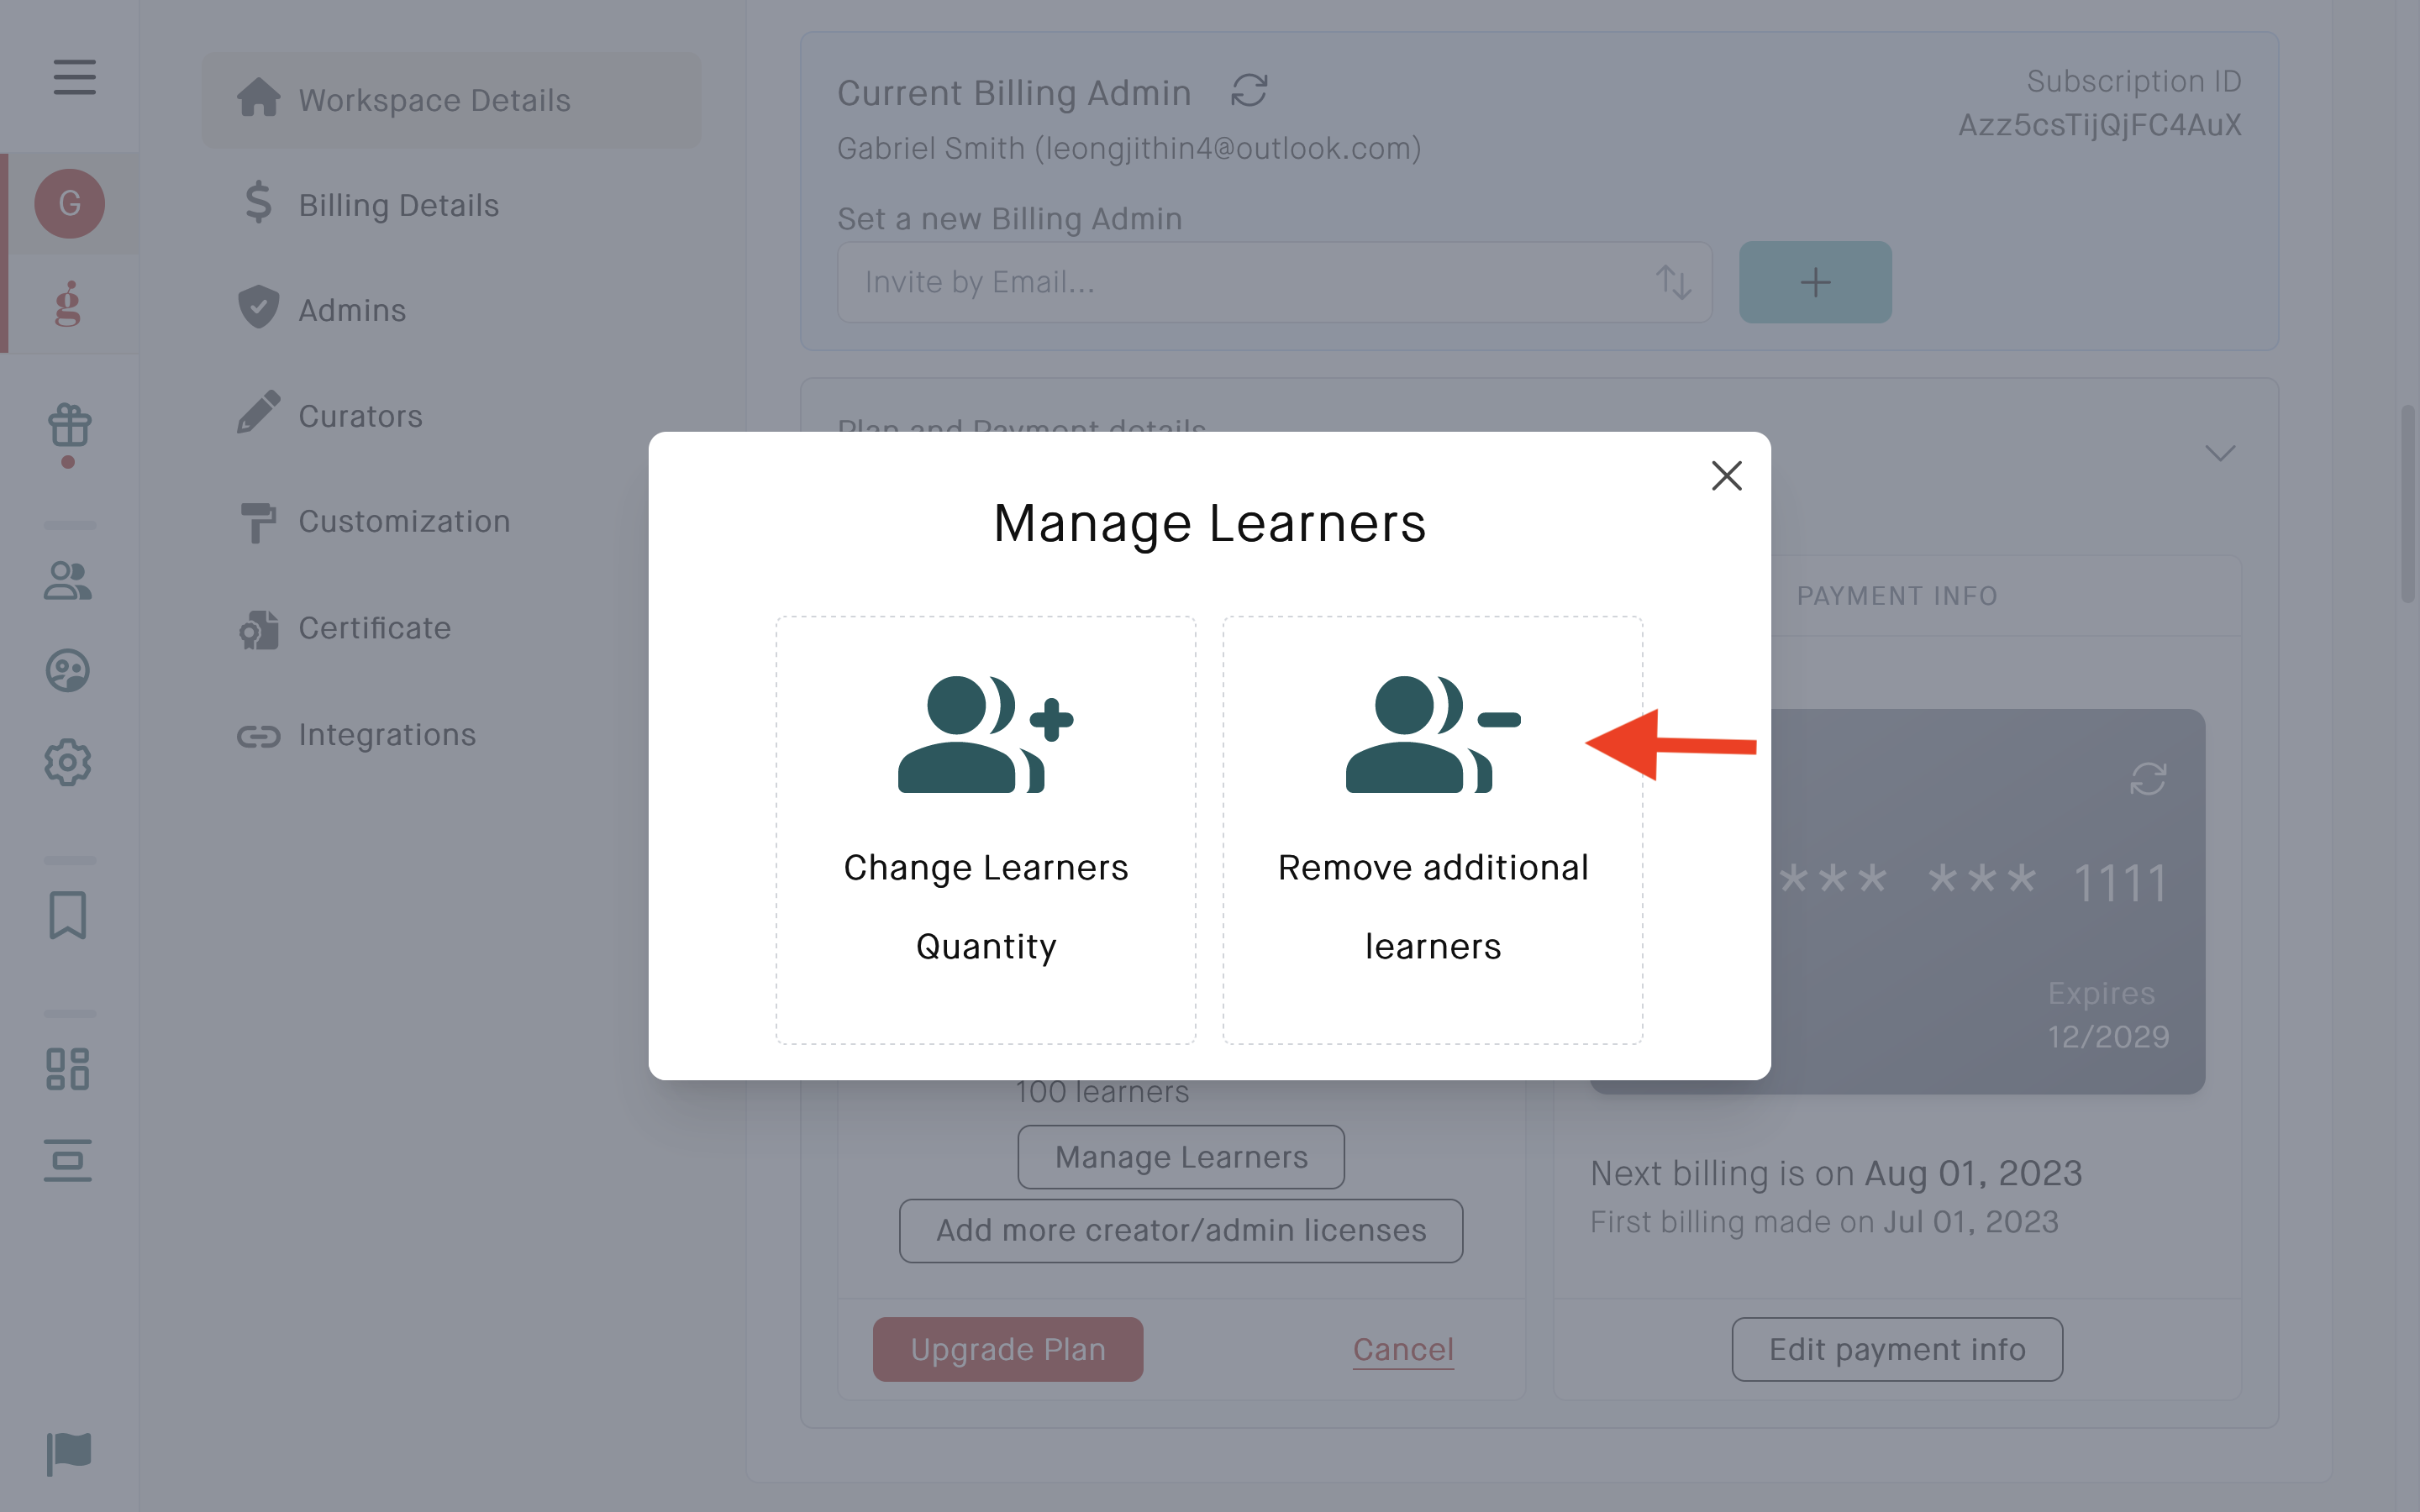Viewport: 2420px width, 1512px height.
Task: Click the red G avatar icon
Action: click(69, 203)
